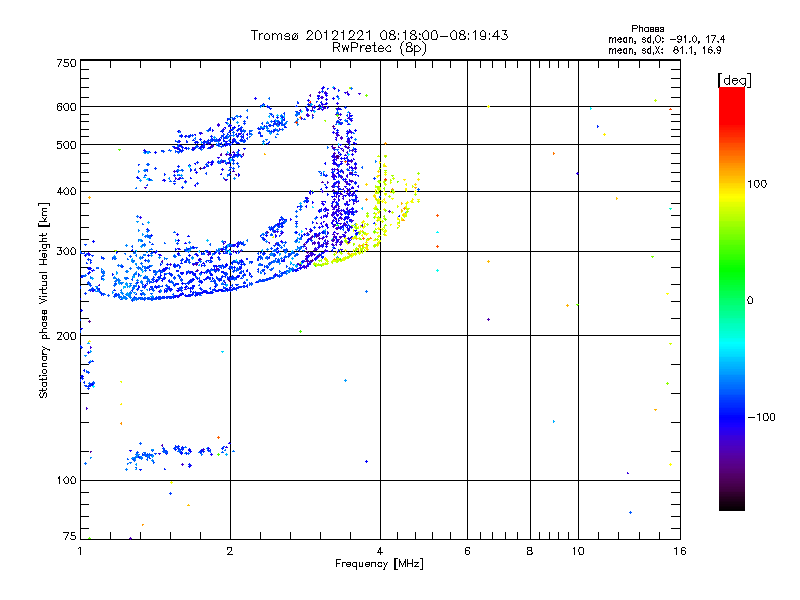
Task: Click the "4" tick label on the frequency axis
Action: (380, 551)
